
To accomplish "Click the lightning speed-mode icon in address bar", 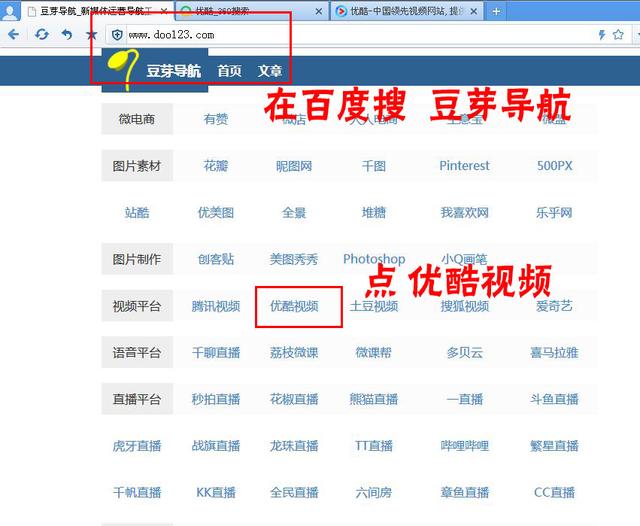I will click(x=602, y=35).
